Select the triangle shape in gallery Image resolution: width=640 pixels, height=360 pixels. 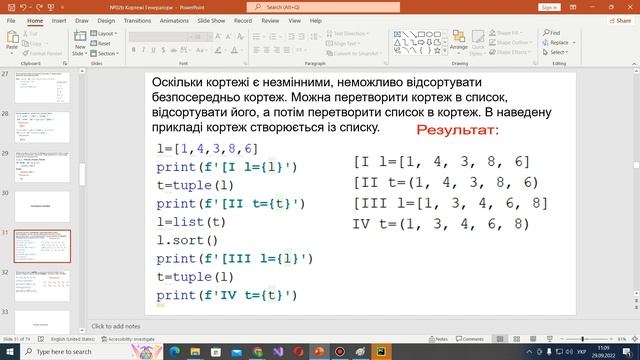[397, 42]
